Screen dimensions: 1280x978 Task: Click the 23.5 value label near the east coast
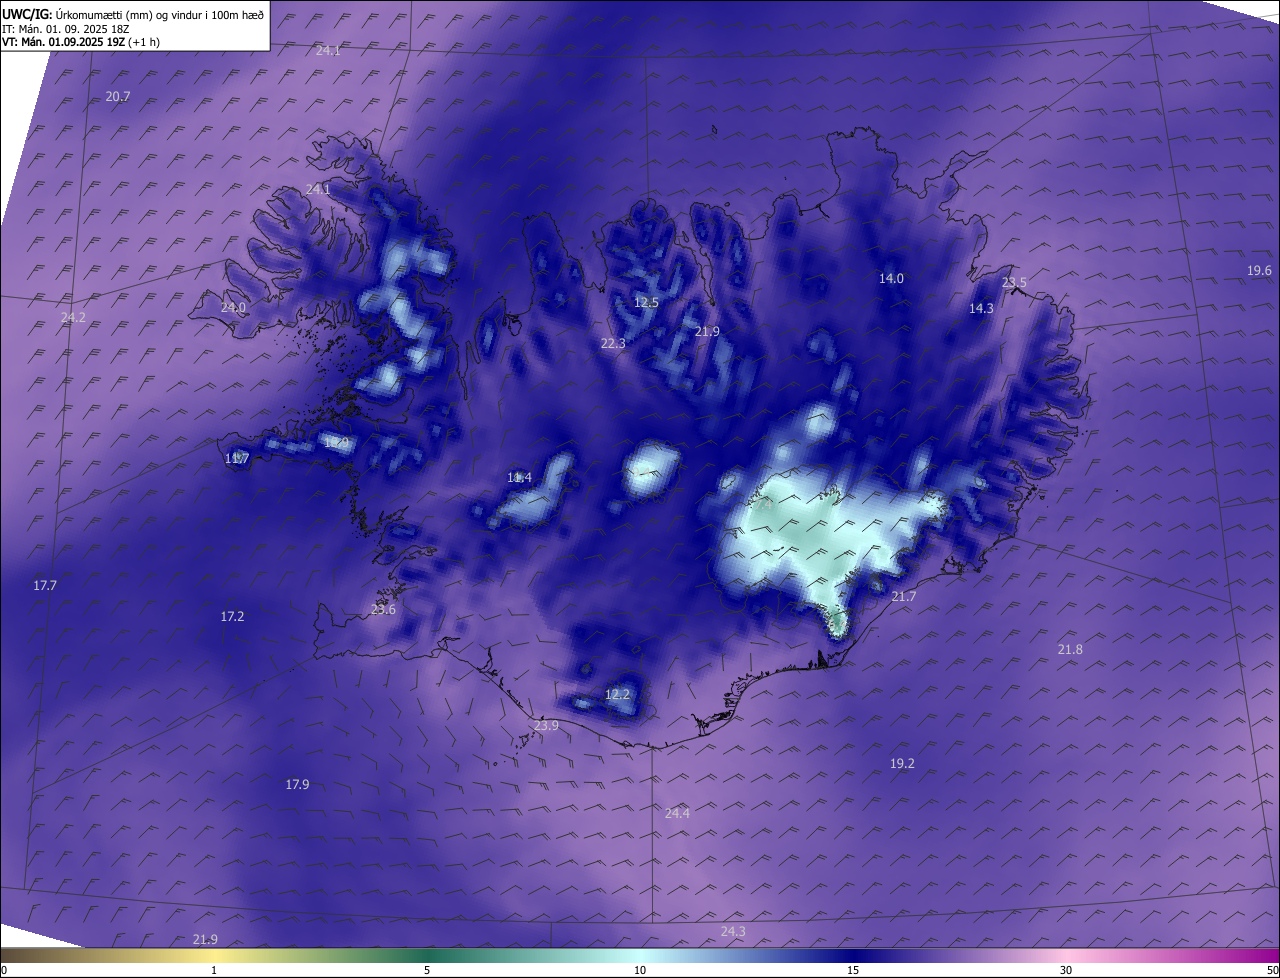tap(1014, 282)
